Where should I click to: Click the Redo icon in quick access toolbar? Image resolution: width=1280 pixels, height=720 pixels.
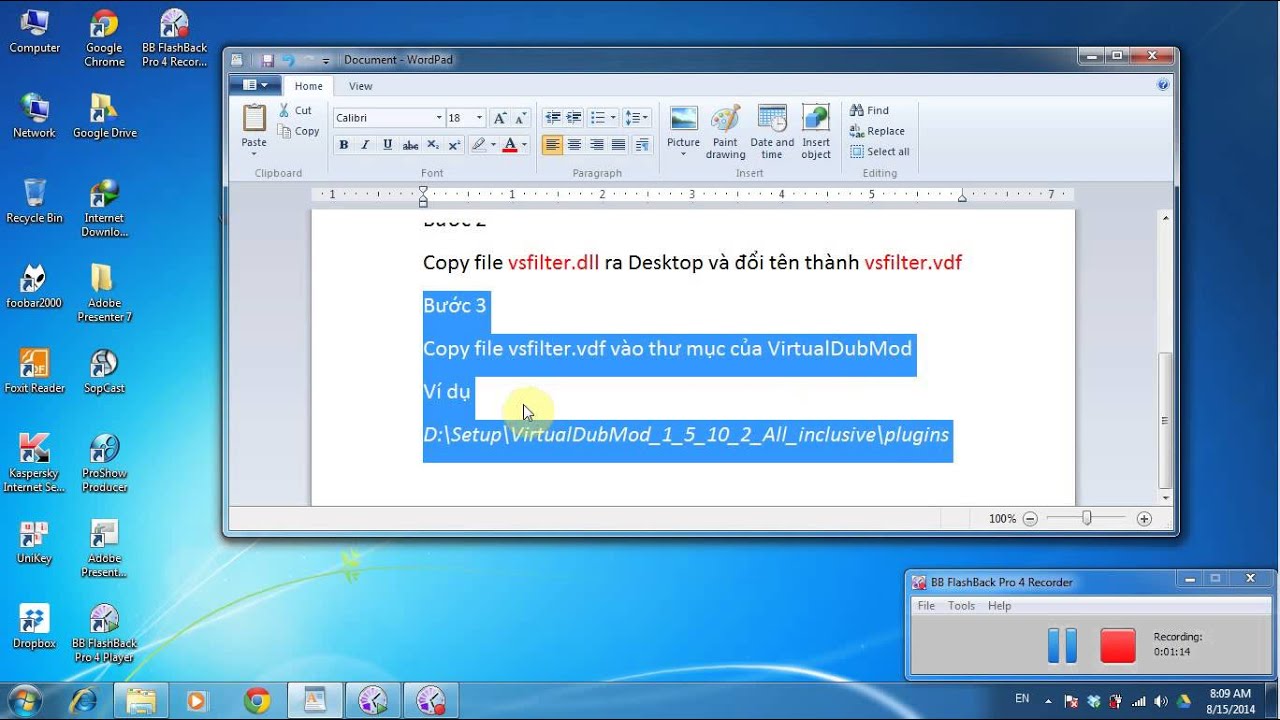coord(308,60)
